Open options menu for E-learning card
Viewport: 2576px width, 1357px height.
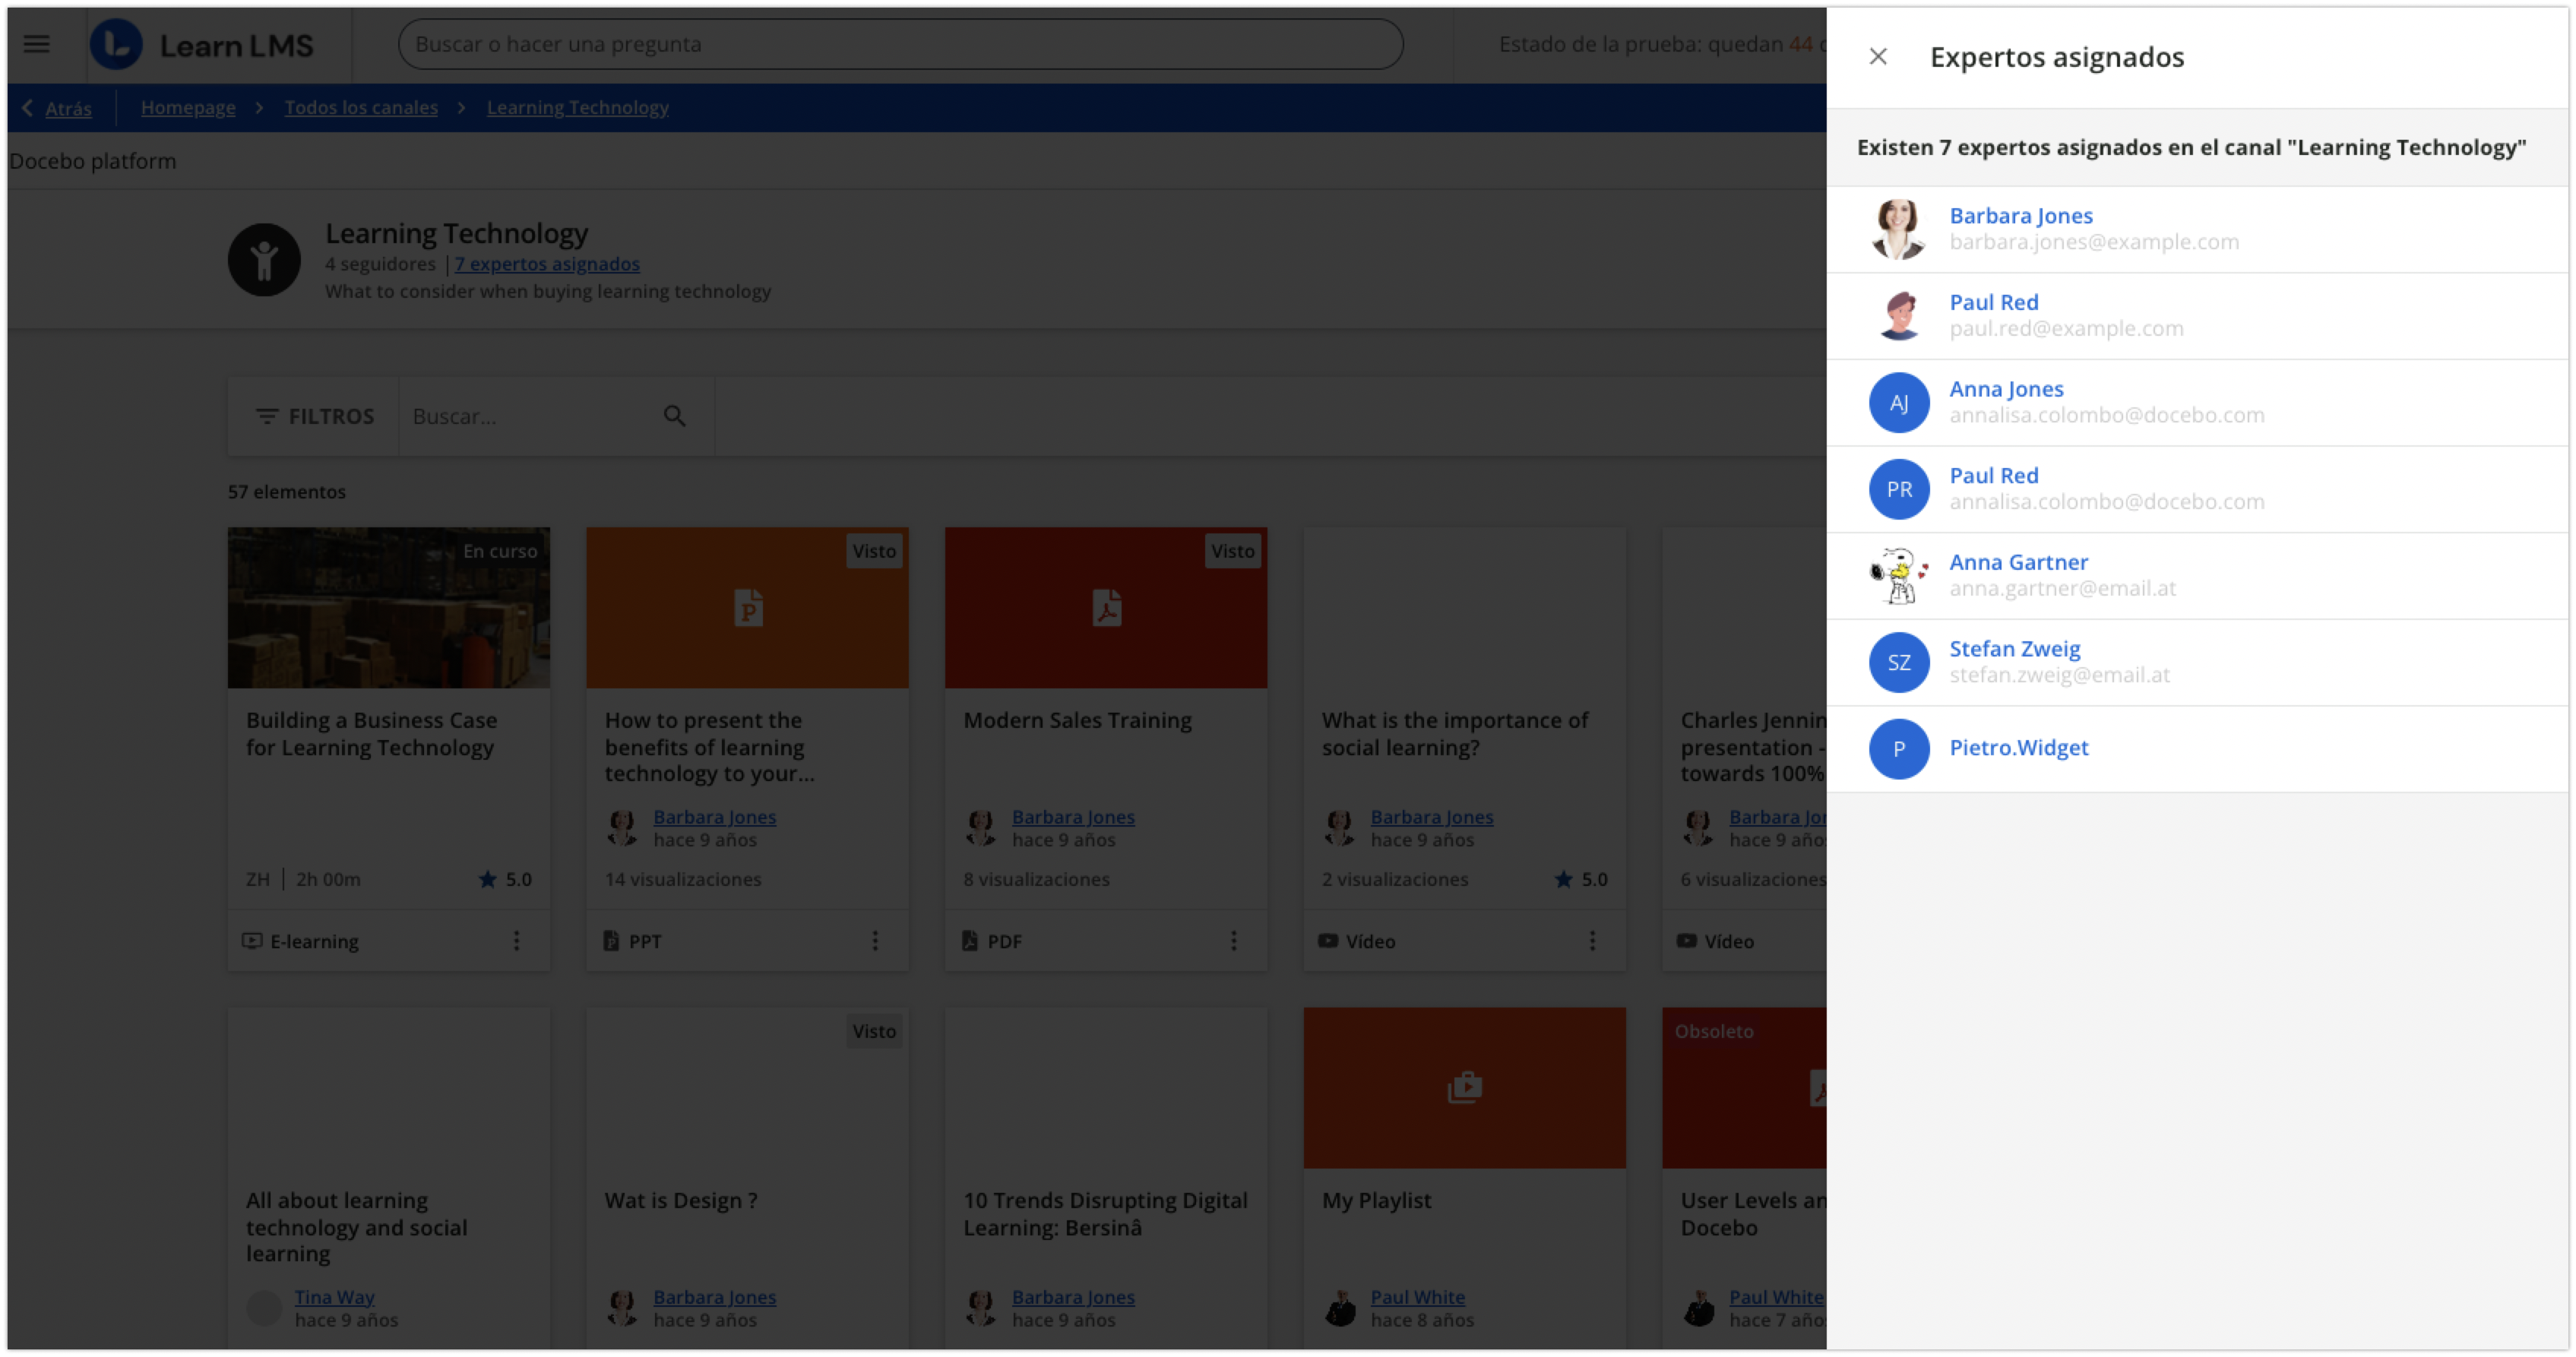(516, 940)
